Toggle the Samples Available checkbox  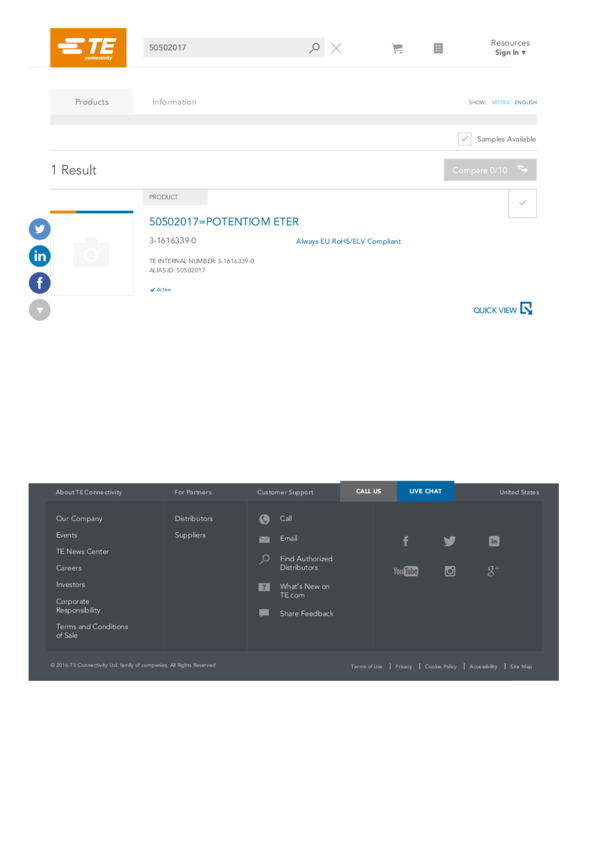point(464,139)
